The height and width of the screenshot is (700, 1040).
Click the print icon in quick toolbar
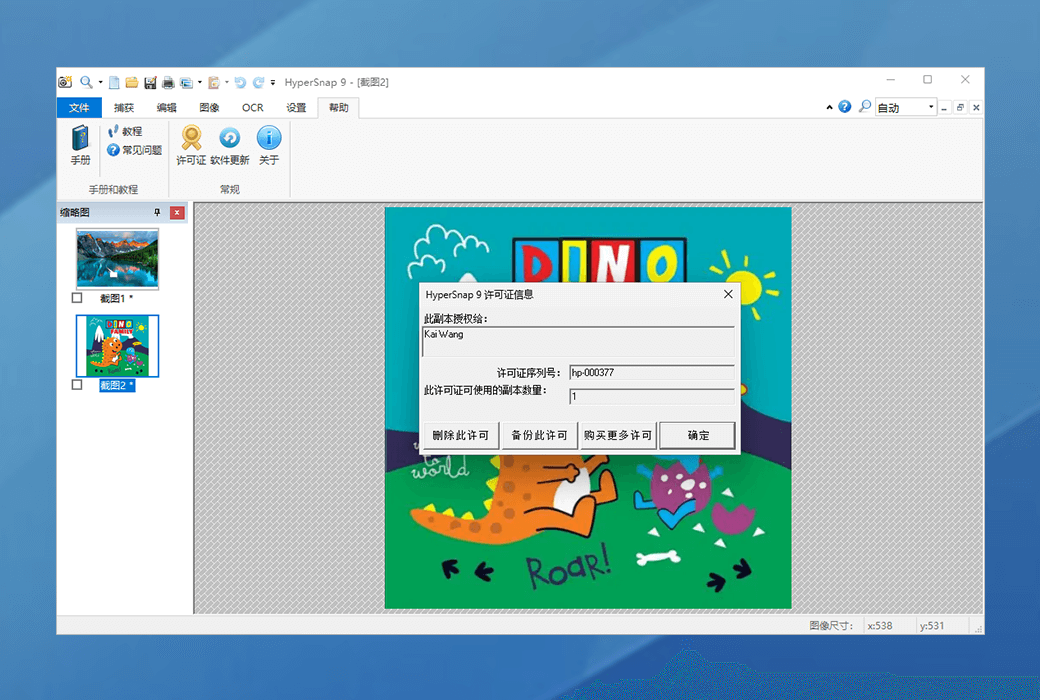pyautogui.click(x=168, y=82)
